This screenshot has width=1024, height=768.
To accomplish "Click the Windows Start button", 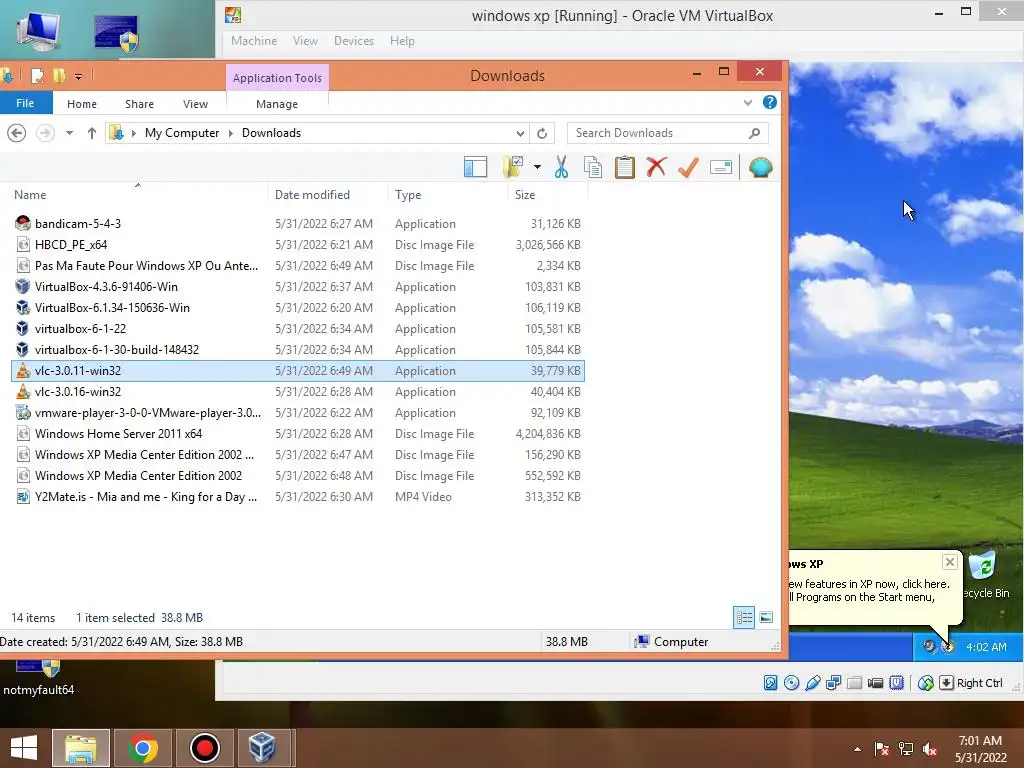I will point(24,748).
